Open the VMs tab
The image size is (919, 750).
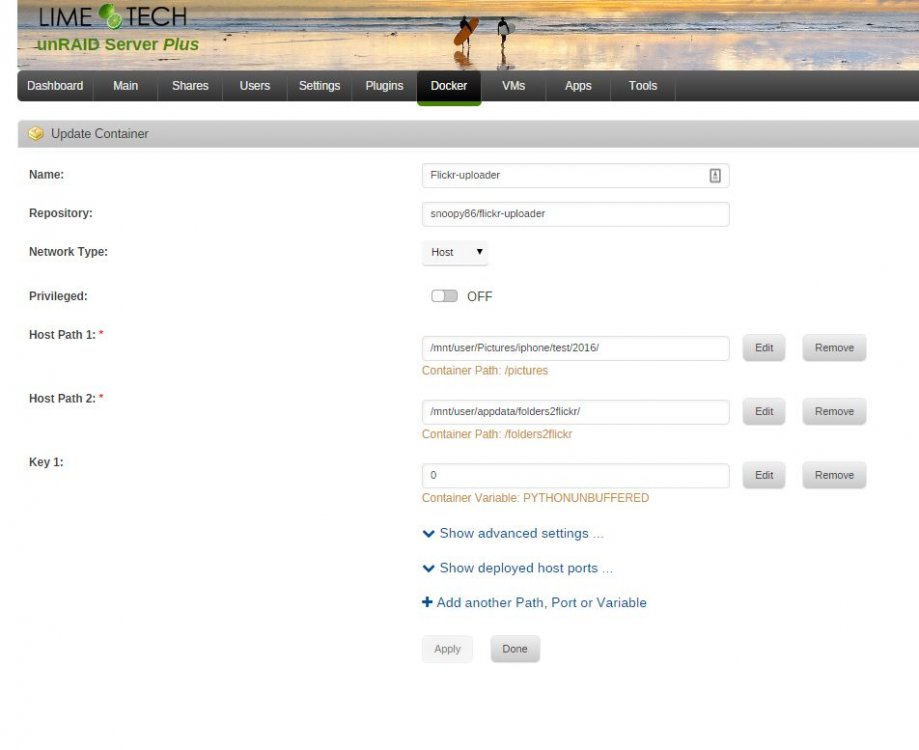[513, 86]
